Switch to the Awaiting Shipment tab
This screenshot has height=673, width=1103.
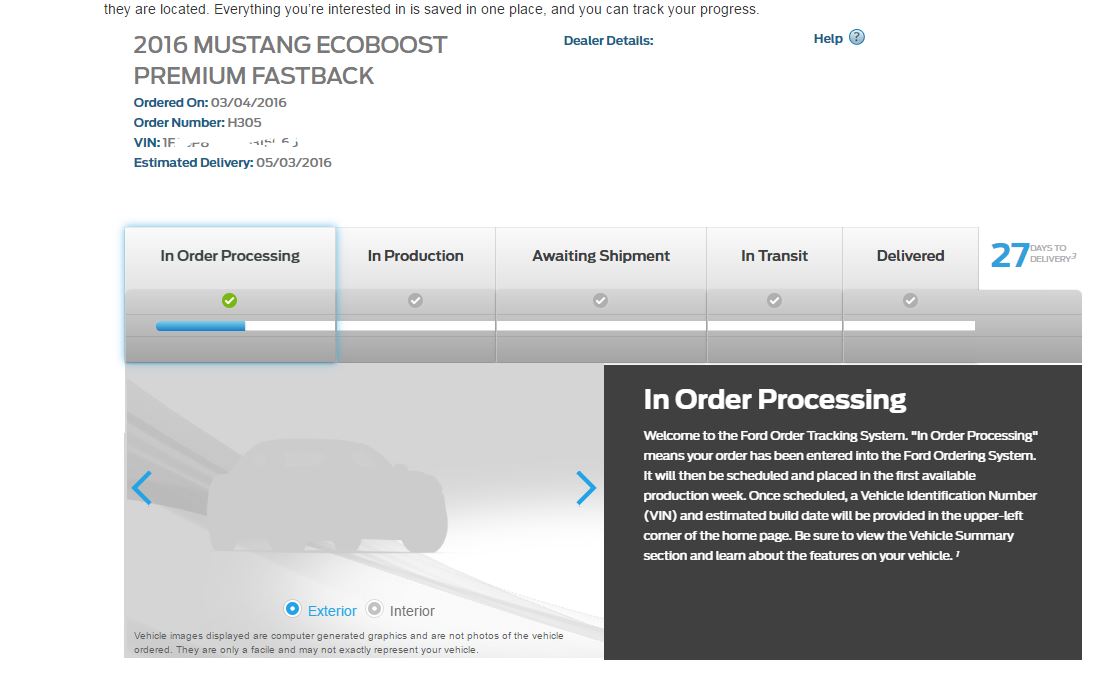click(601, 257)
